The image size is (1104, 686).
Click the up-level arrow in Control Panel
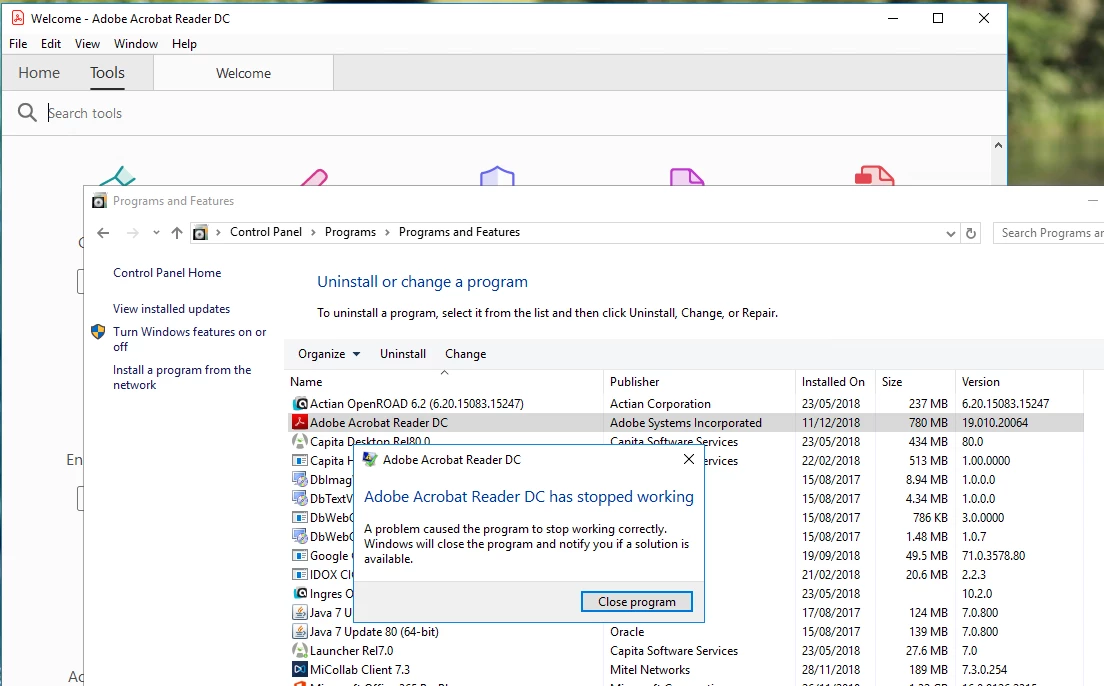(x=177, y=232)
